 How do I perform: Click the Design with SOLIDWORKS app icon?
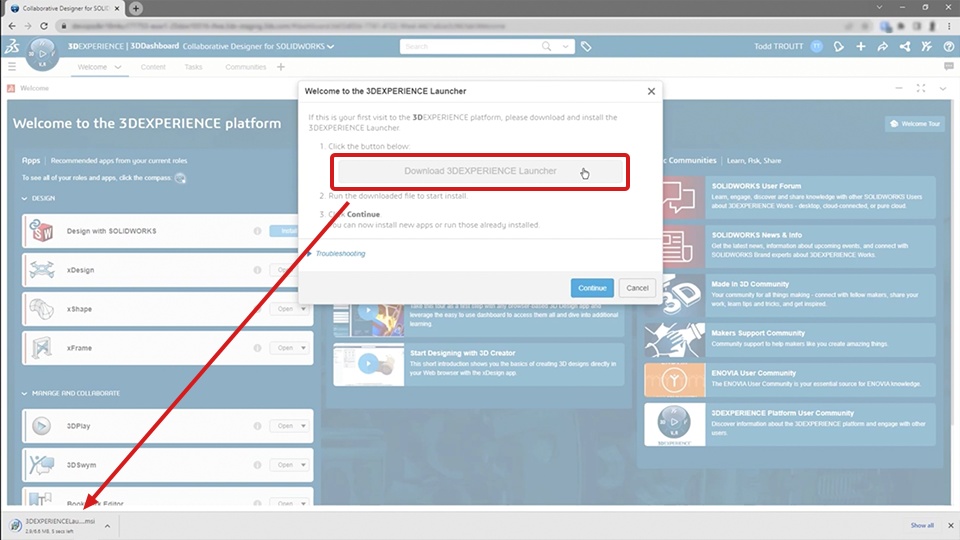pyautogui.click(x=42, y=231)
